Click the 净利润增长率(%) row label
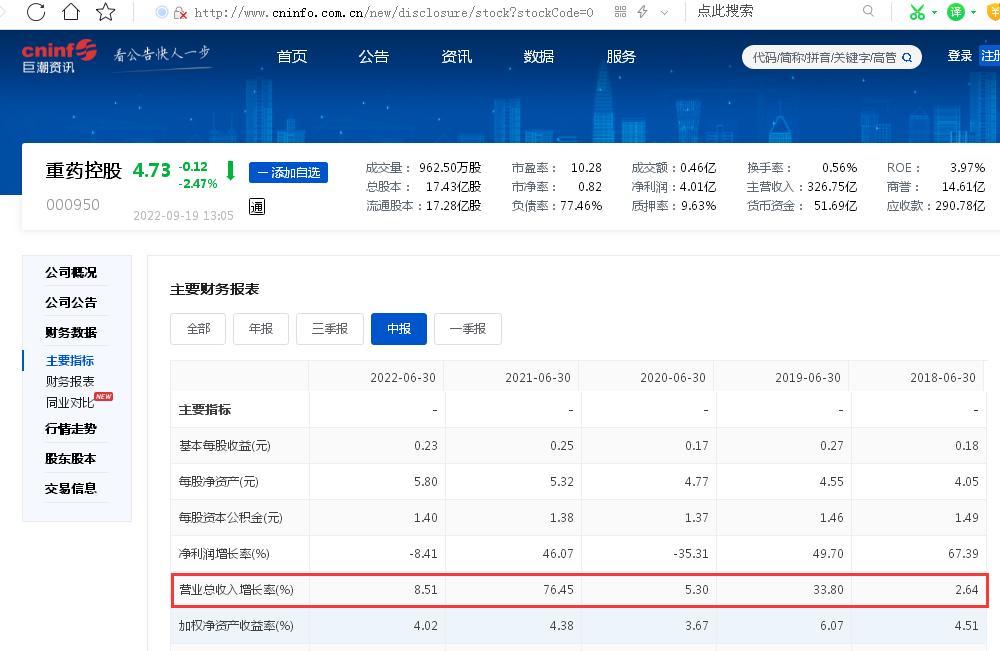The image size is (1000, 651). pyautogui.click(x=224, y=554)
